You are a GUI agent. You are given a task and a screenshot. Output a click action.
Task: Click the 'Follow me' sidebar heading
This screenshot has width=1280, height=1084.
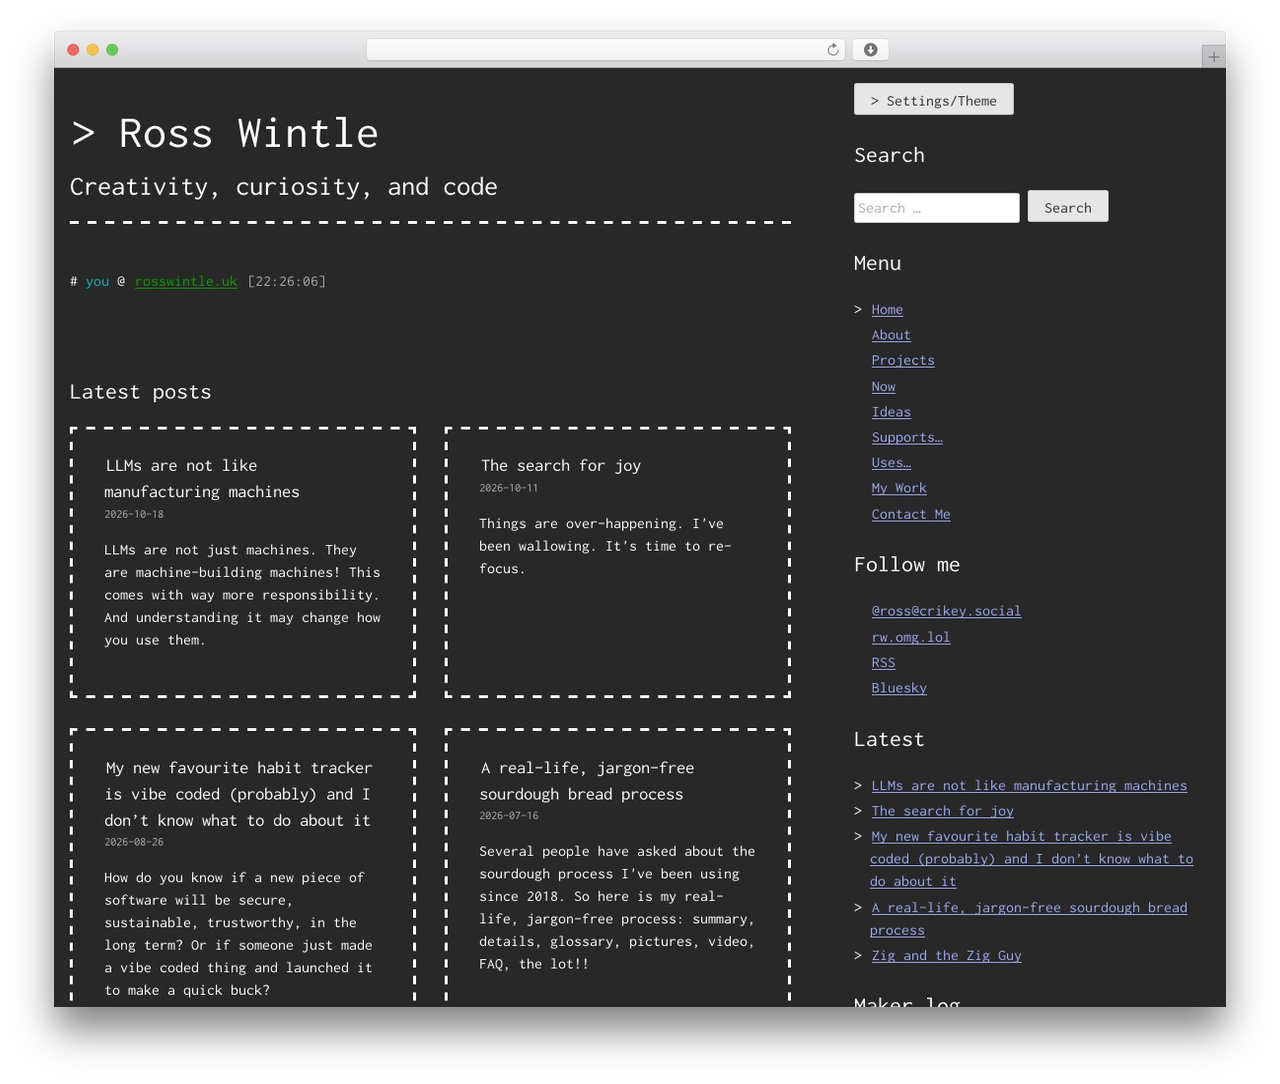(907, 565)
